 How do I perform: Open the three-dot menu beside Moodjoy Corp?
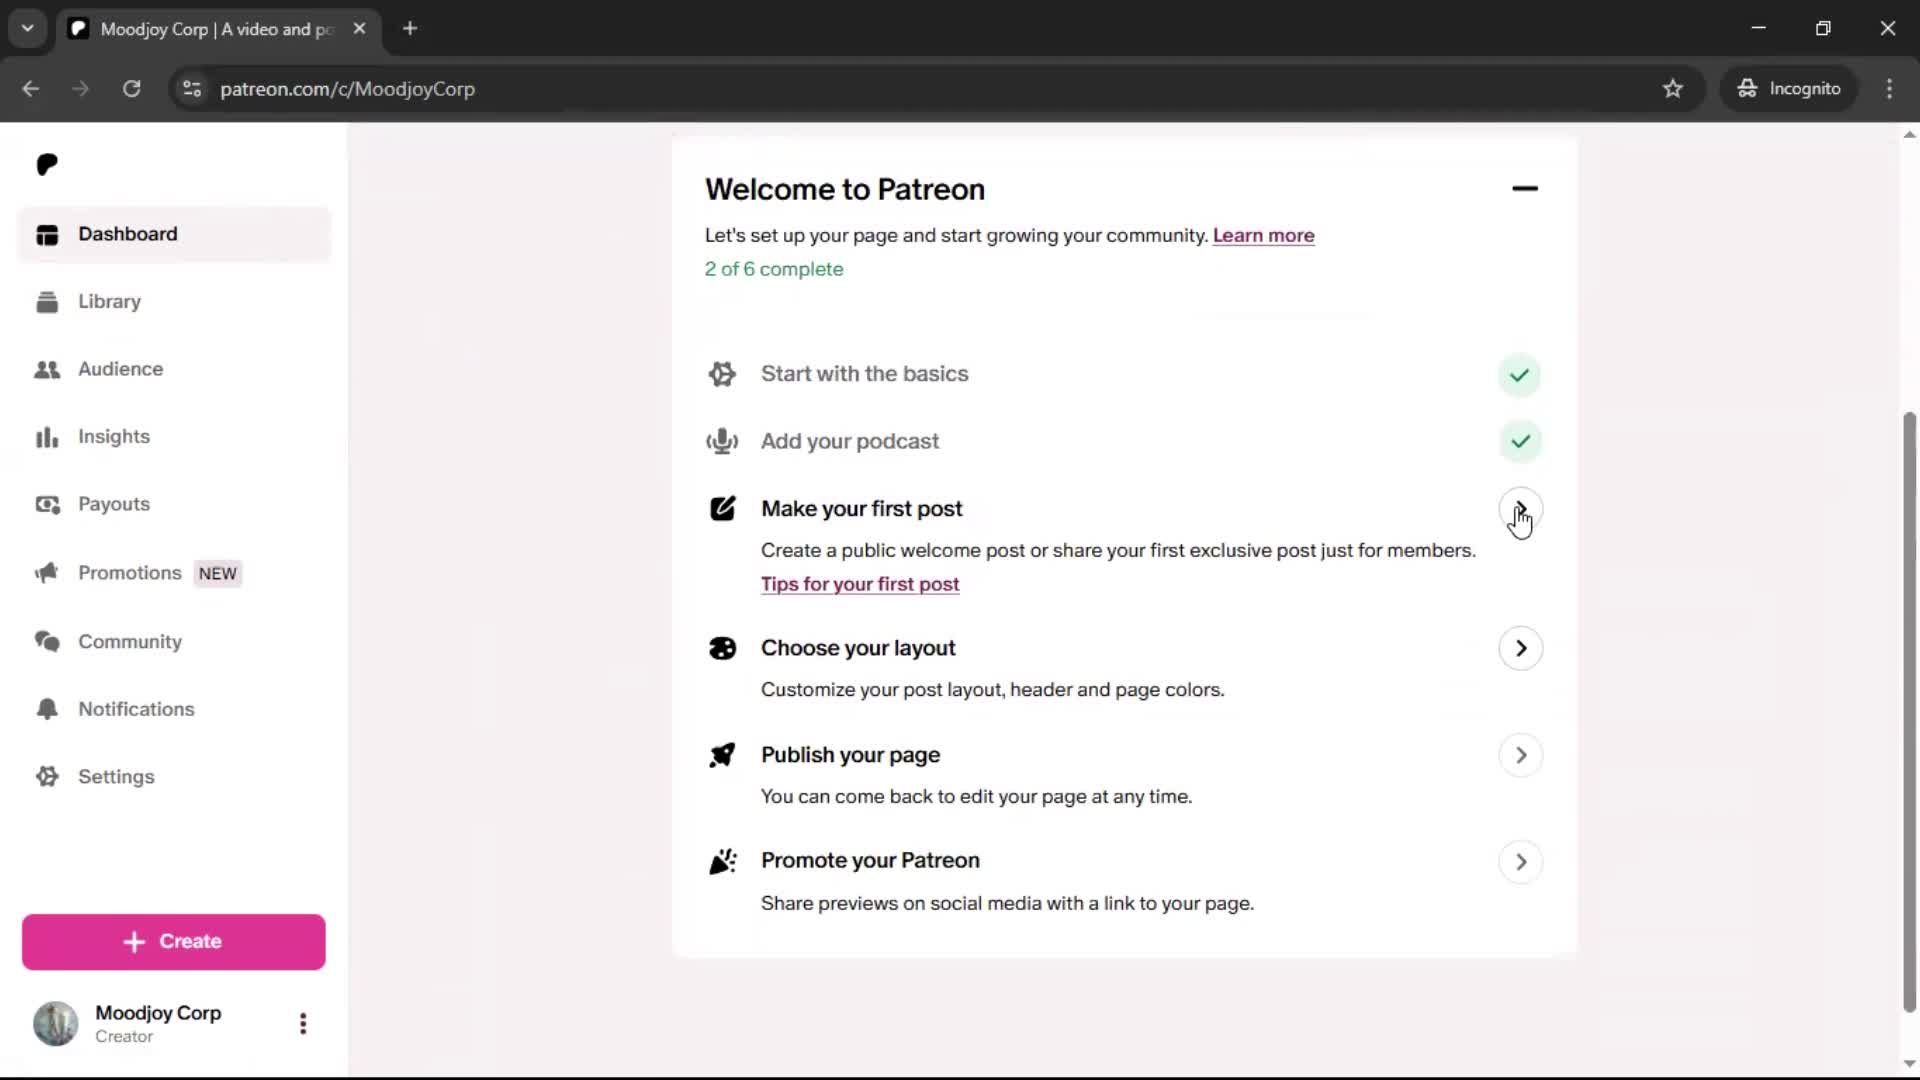(x=303, y=1024)
